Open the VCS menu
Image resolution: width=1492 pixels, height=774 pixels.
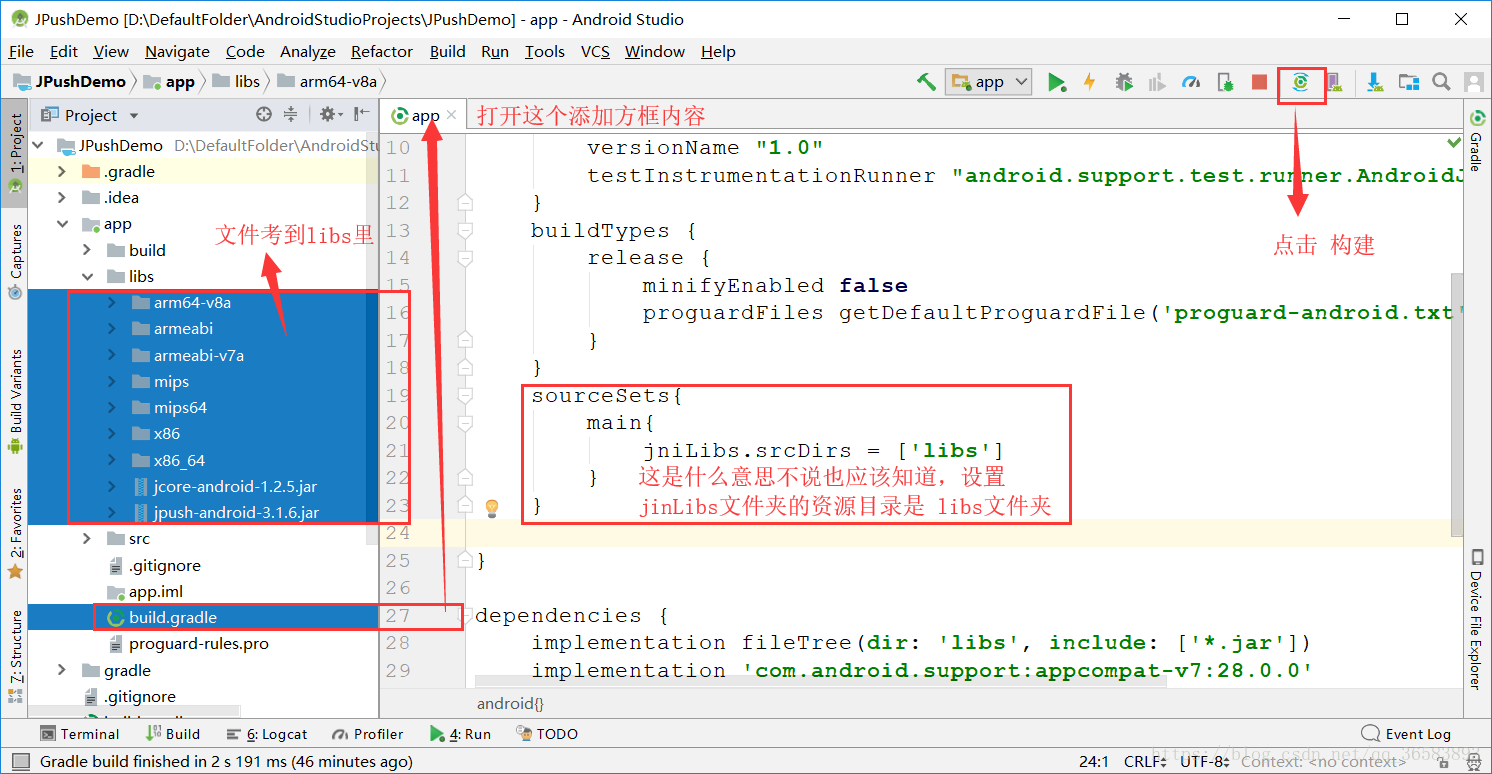tap(595, 51)
